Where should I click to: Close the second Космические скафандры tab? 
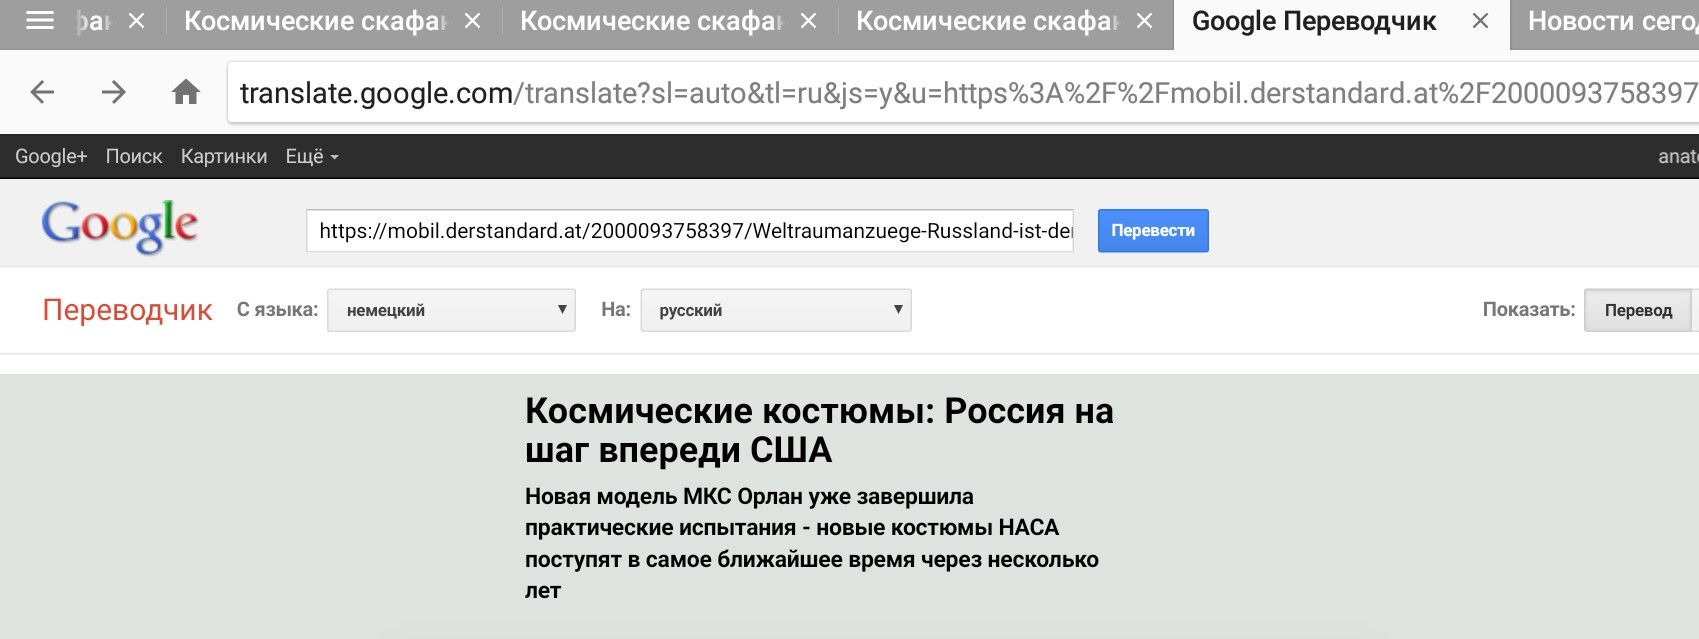[809, 20]
